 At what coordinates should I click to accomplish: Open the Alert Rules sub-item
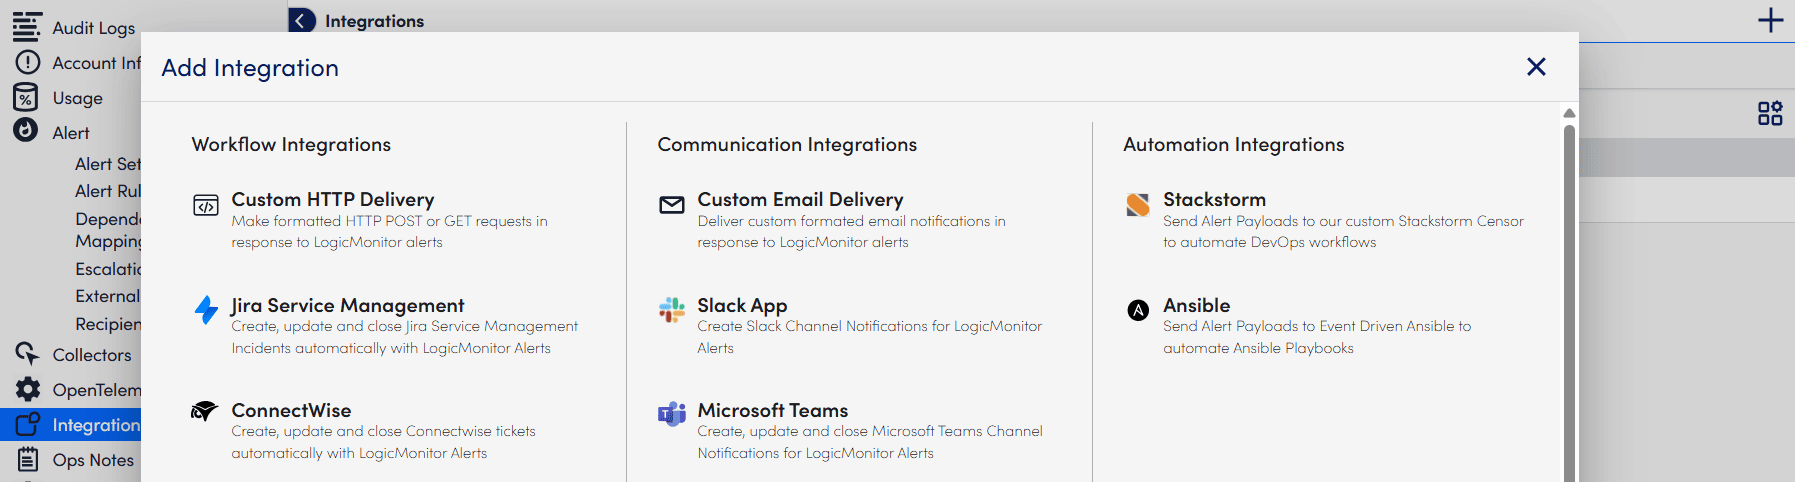[108, 191]
